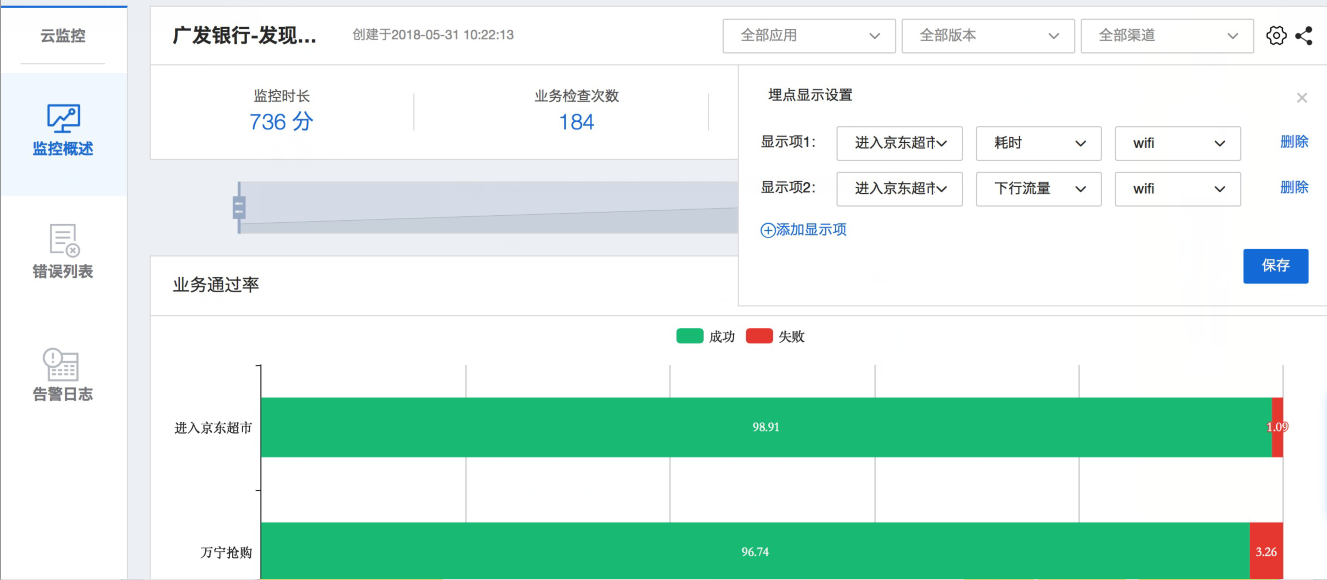Delete 显示项2 via 删除 link
The height and width of the screenshot is (580, 1327).
pos(1294,188)
